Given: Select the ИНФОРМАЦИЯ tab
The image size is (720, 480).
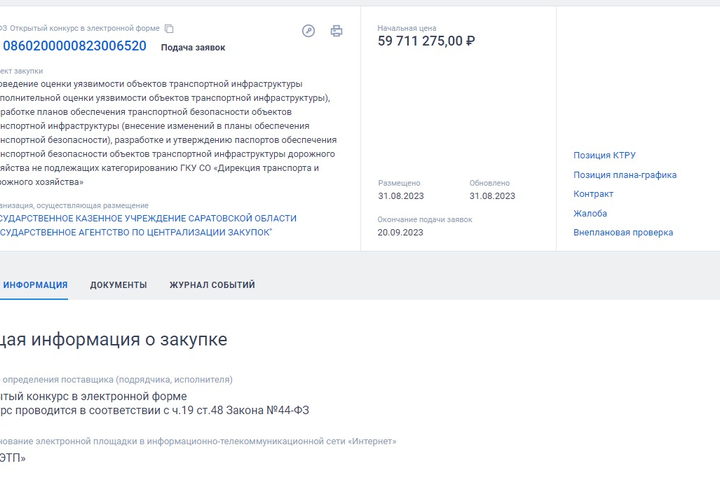Looking at the screenshot, I should click(35, 285).
